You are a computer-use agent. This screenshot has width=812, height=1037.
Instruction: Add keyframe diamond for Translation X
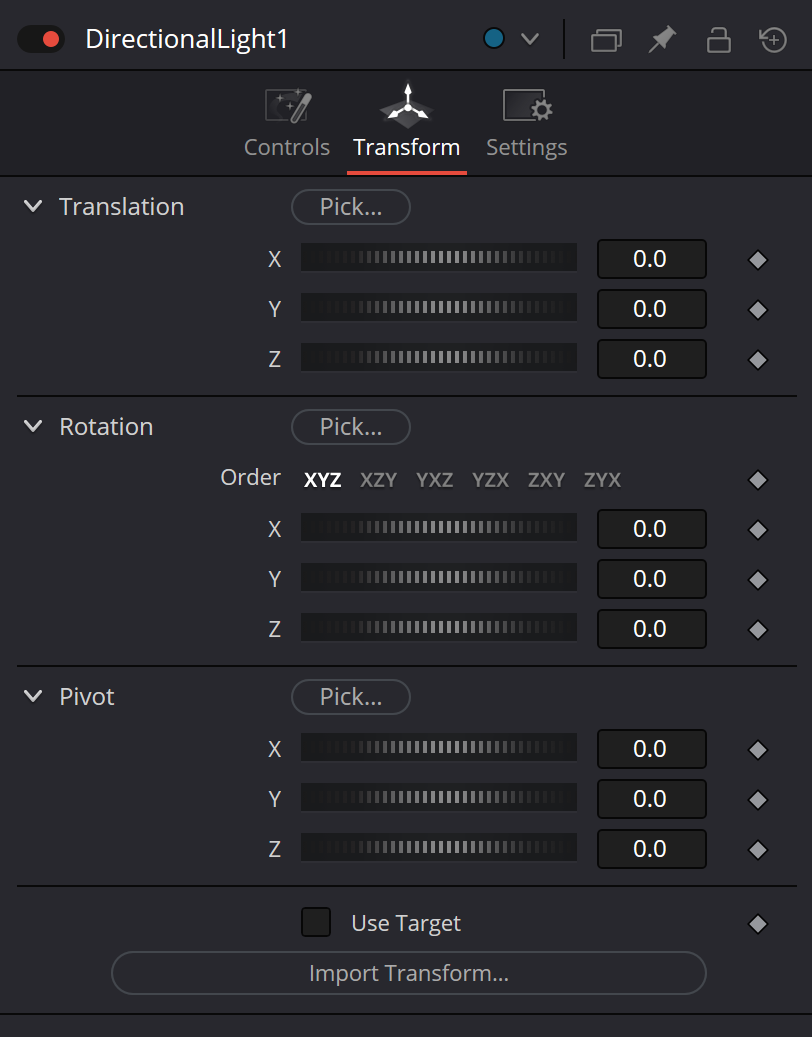pyautogui.click(x=758, y=260)
